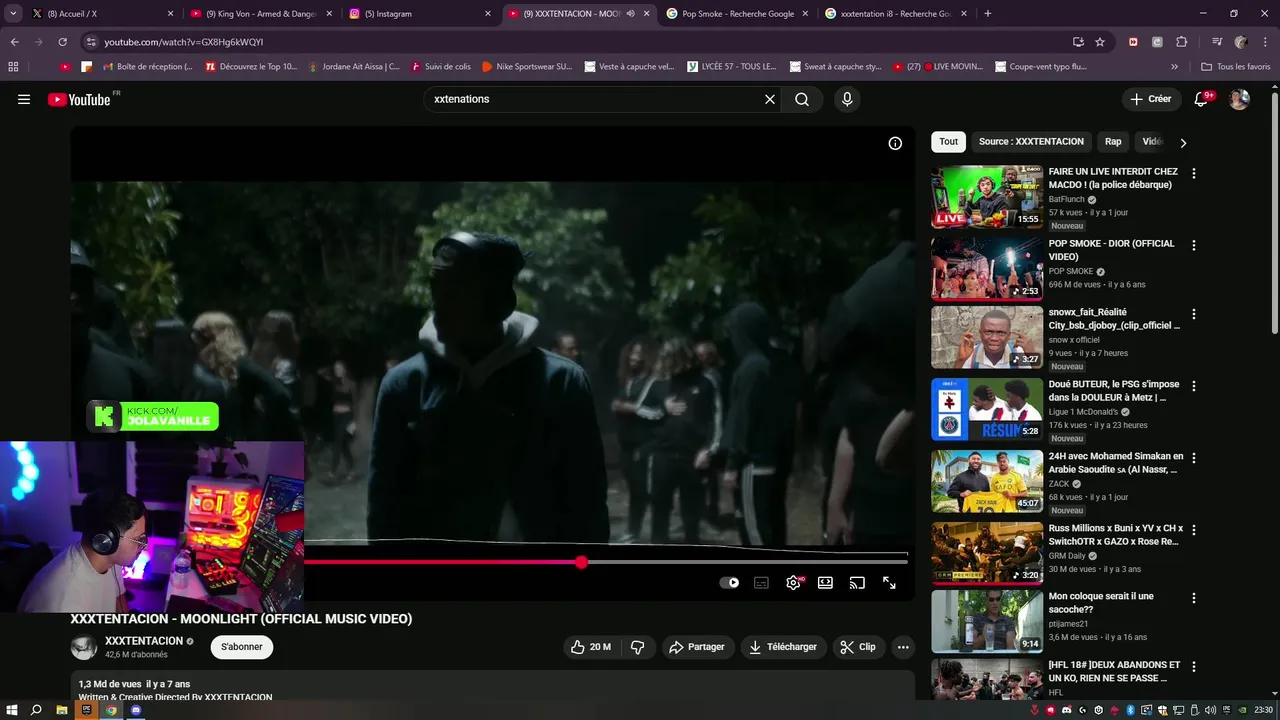Image resolution: width=1280 pixels, height=720 pixels.
Task: Select the 'Tout' filter chip
Action: pos(948,142)
